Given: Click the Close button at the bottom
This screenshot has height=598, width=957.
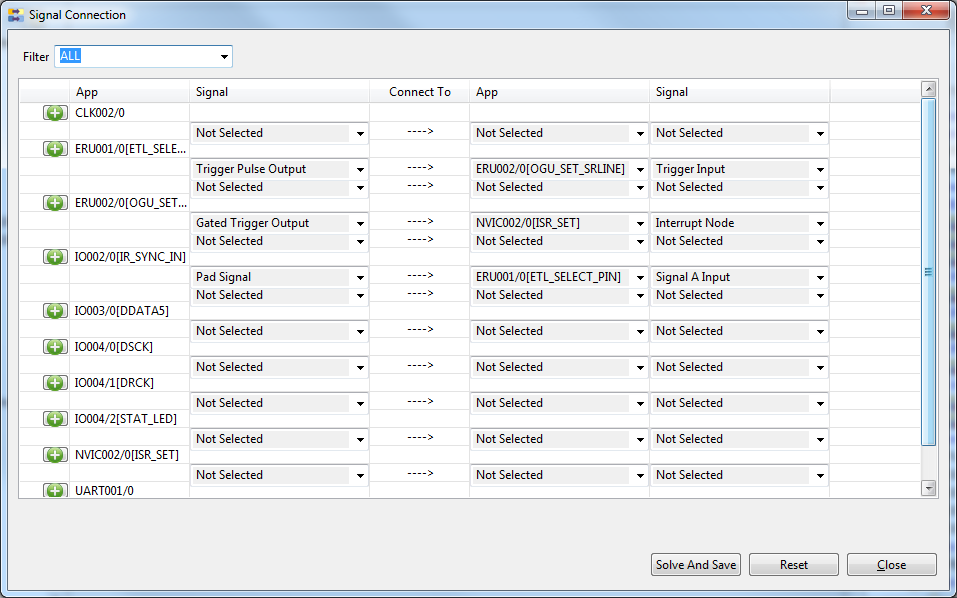Looking at the screenshot, I should (892, 565).
